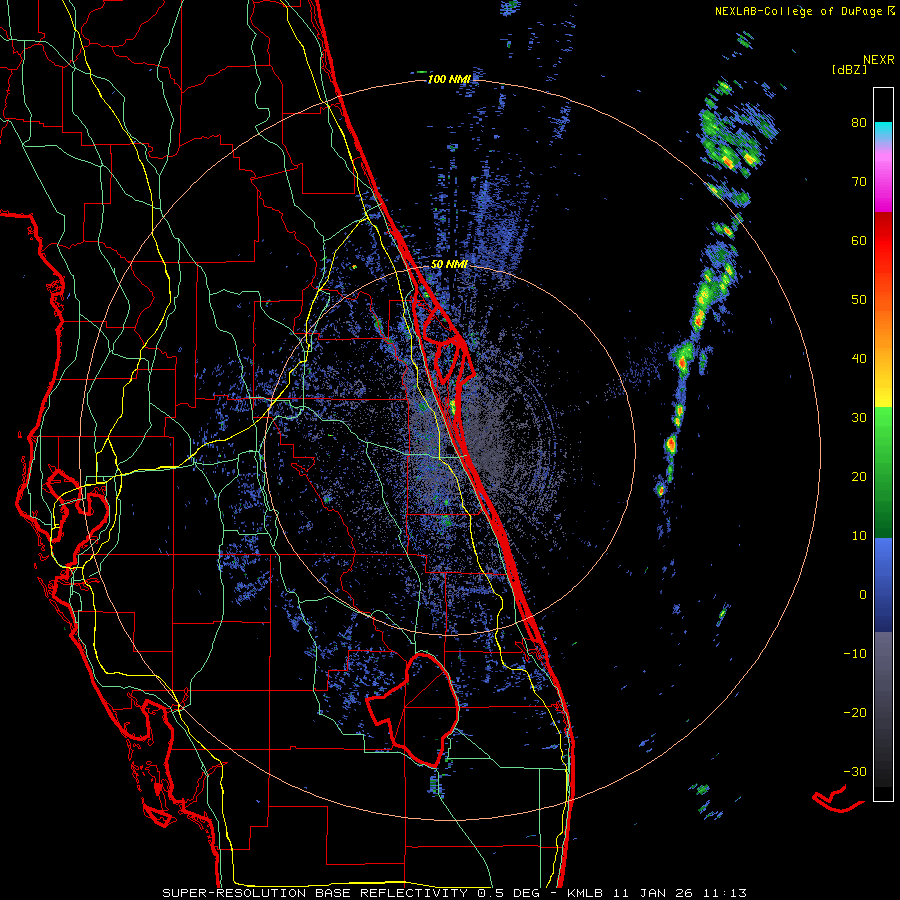The width and height of the screenshot is (900, 900).
Task: Click the -10 value on the dBZ scale
Action: click(x=855, y=654)
